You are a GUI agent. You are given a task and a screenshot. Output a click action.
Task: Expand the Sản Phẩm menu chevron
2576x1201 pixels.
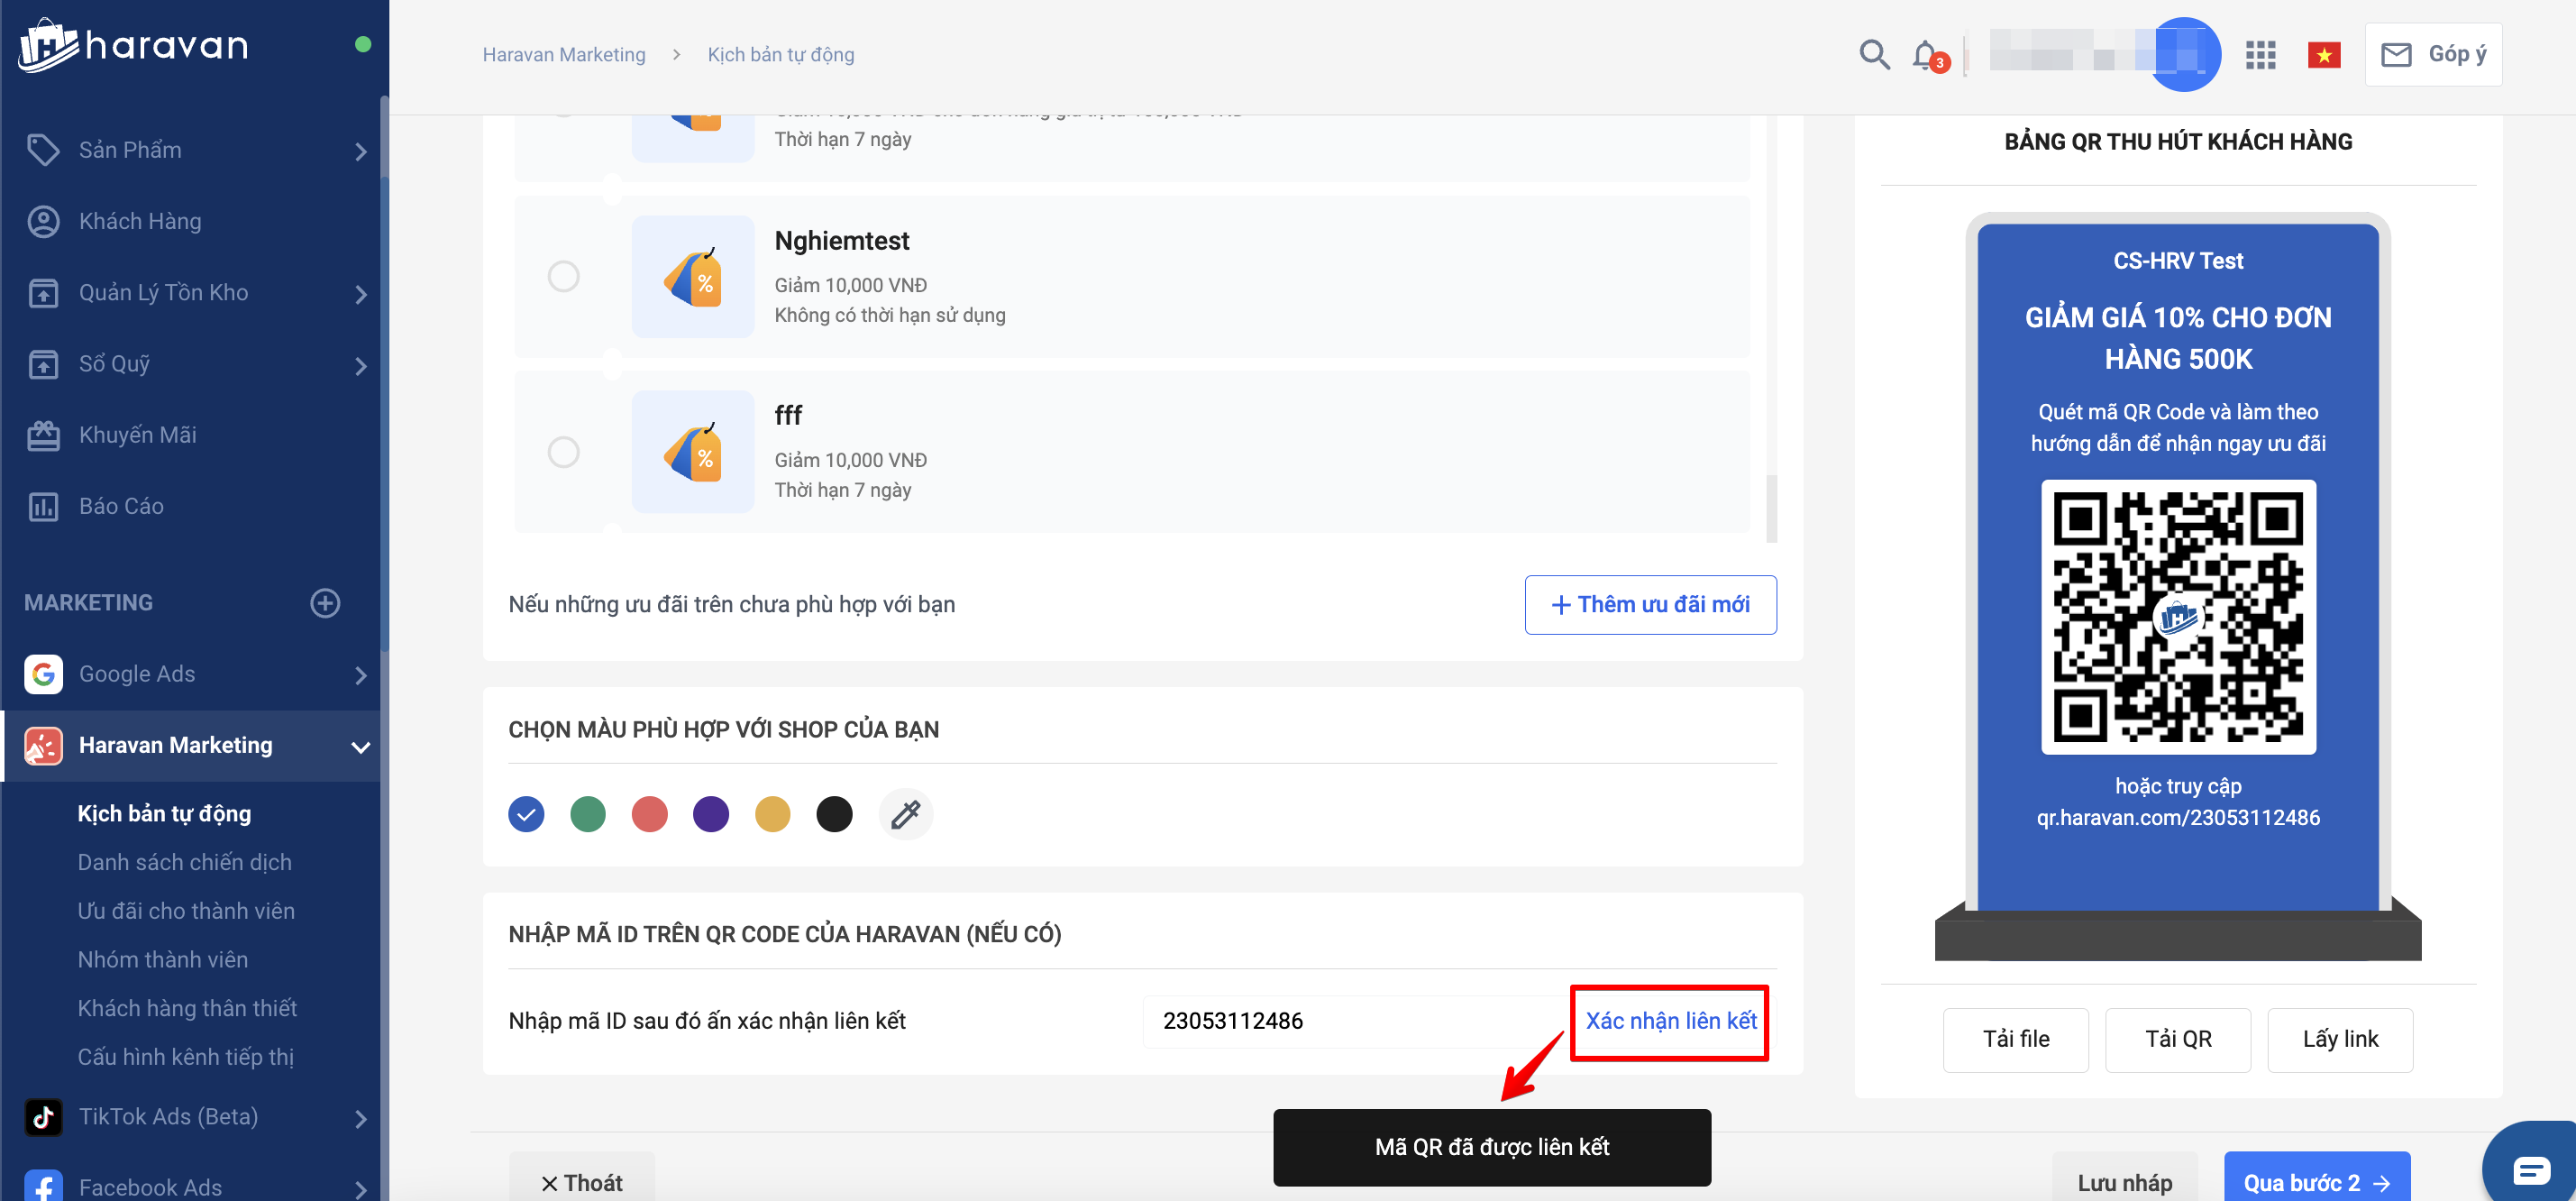(361, 152)
